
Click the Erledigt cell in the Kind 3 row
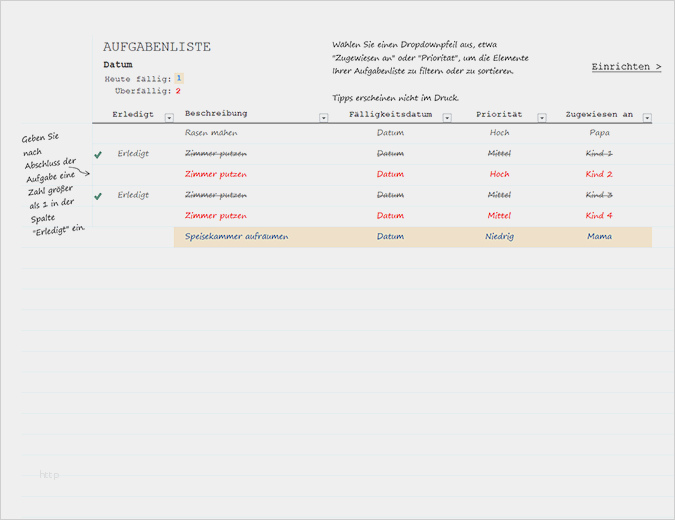(133, 195)
